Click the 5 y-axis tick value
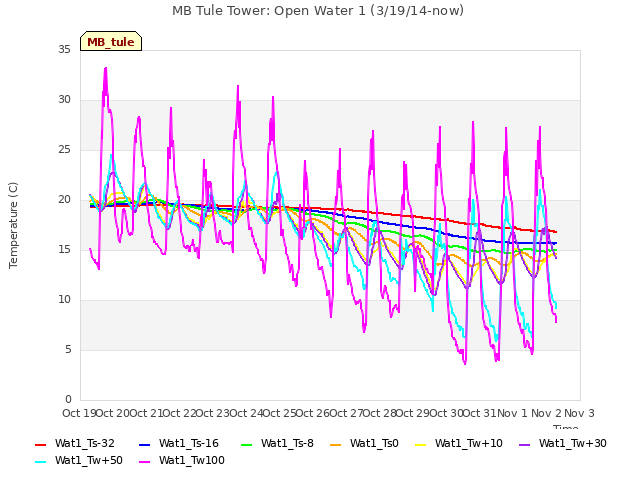Image resolution: width=640 pixels, height=480 pixels. point(68,350)
